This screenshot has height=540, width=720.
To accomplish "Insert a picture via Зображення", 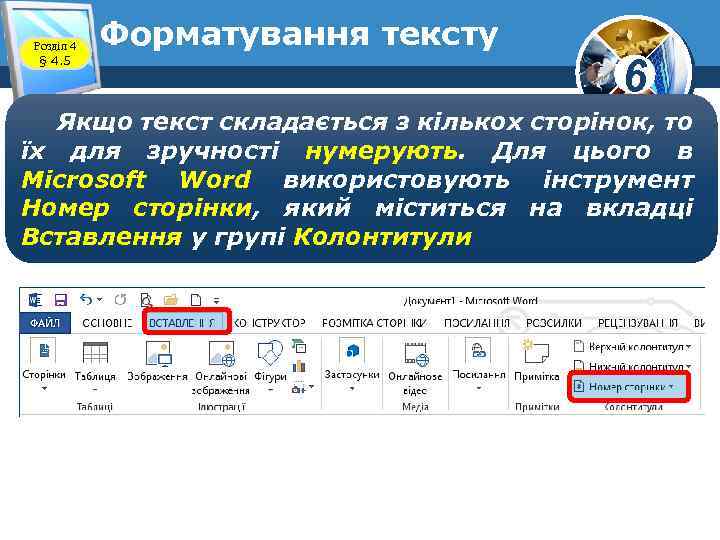I will click(x=158, y=353).
